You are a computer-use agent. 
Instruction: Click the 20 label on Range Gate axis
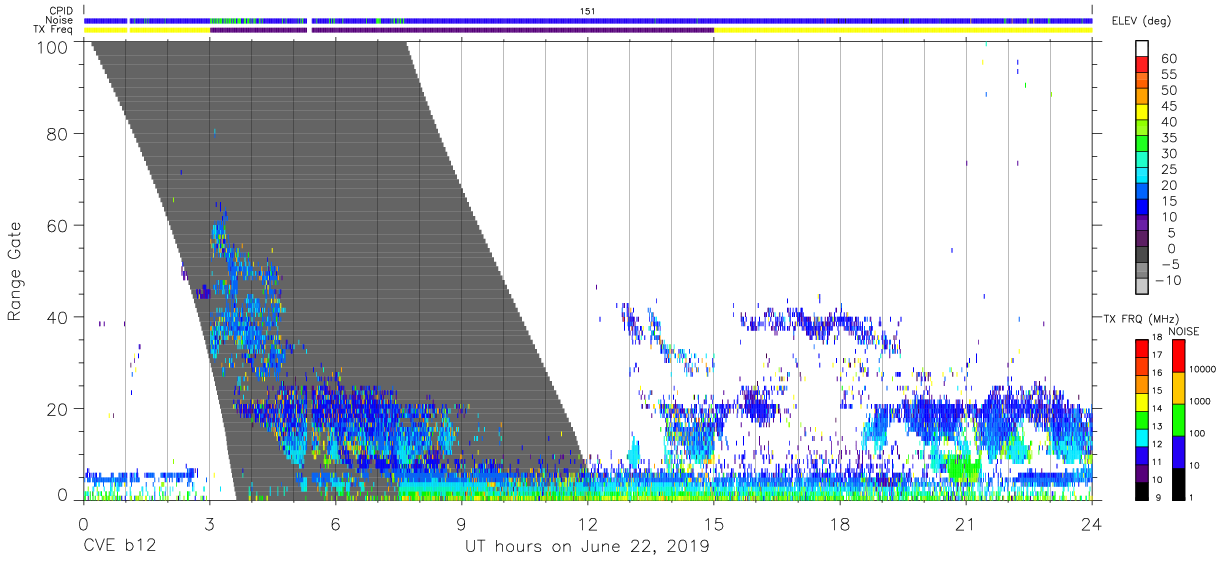coord(58,409)
